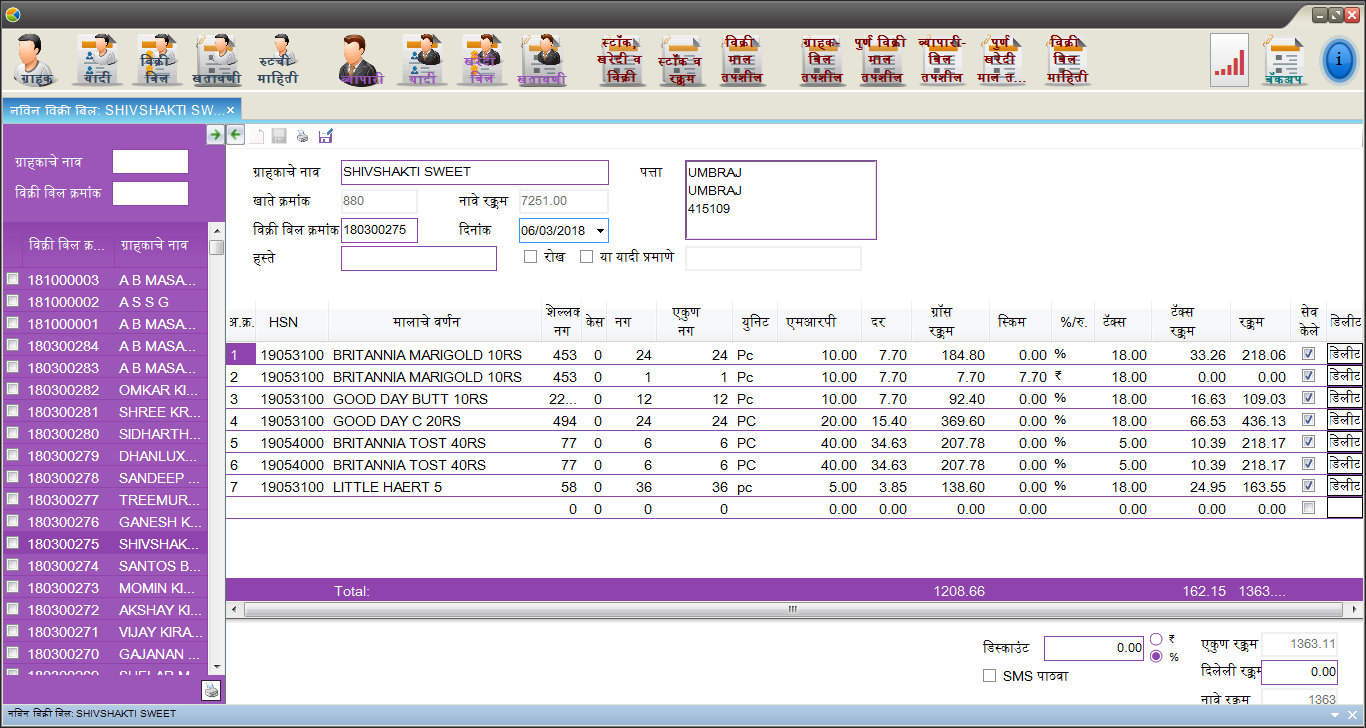Open the customer खतावणी ledger icon
This screenshot has width=1366, height=728.
point(217,60)
